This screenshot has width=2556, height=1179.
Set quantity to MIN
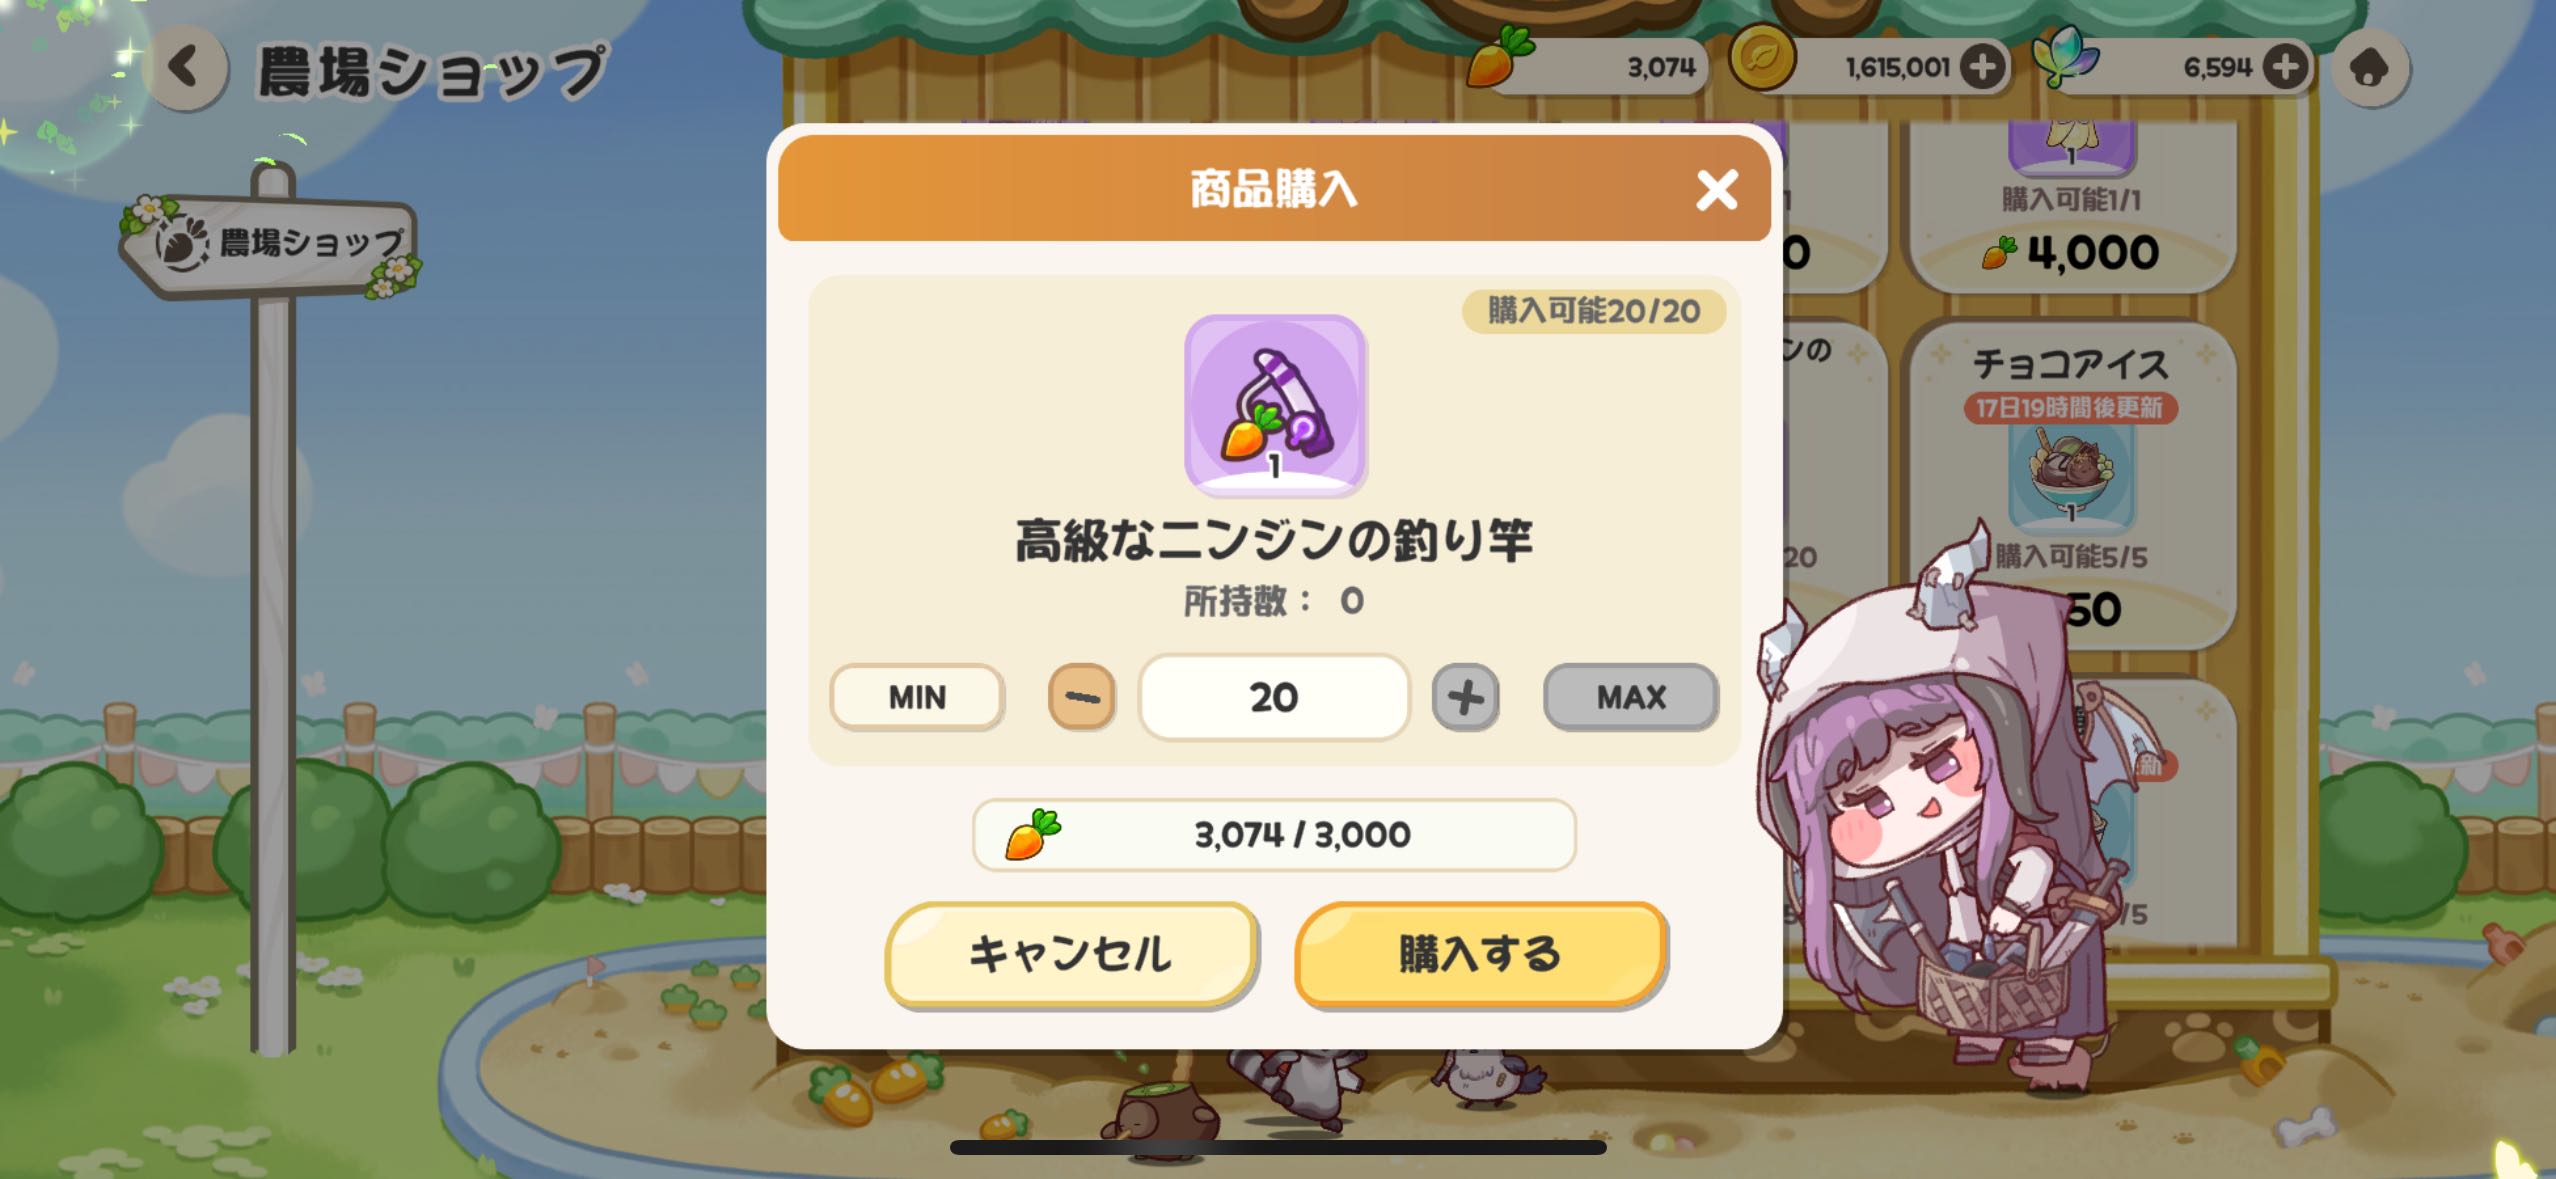click(x=917, y=697)
